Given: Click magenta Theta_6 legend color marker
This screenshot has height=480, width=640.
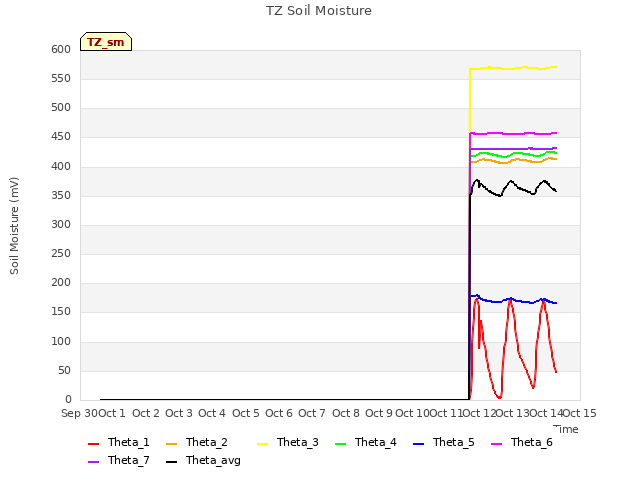Looking at the screenshot, I should [496, 444].
